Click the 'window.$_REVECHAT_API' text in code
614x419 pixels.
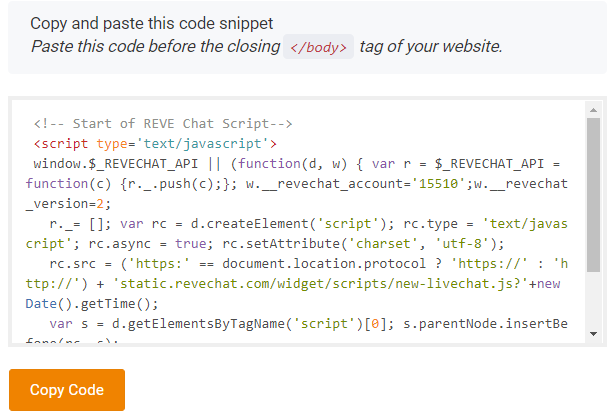click(116, 164)
